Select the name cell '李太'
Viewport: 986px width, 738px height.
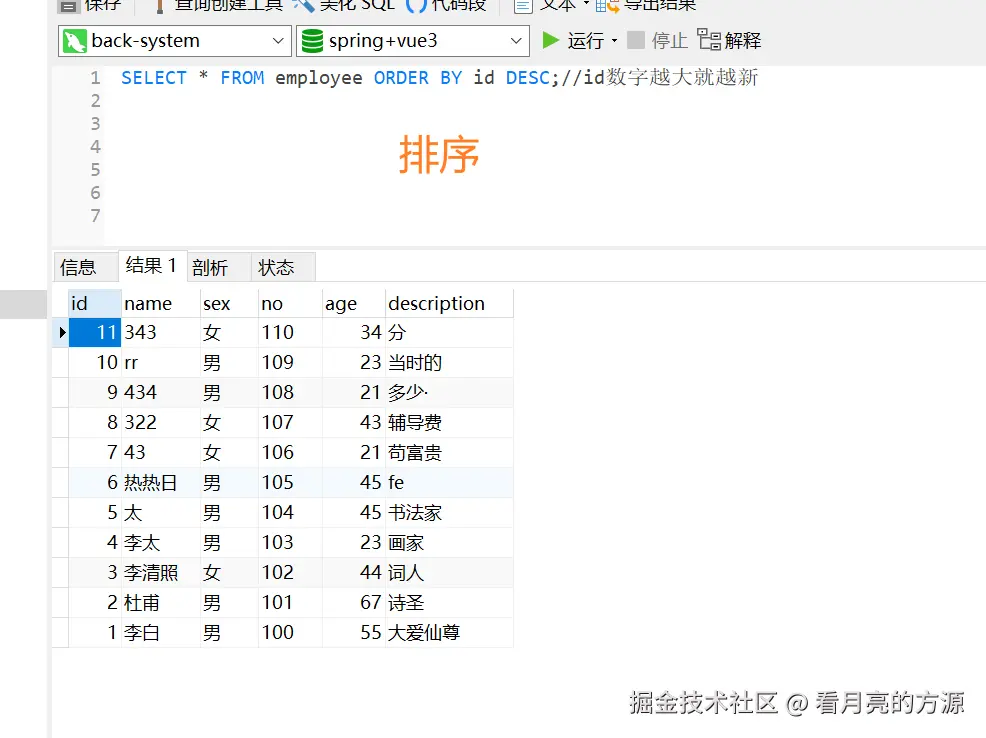[x=160, y=542]
